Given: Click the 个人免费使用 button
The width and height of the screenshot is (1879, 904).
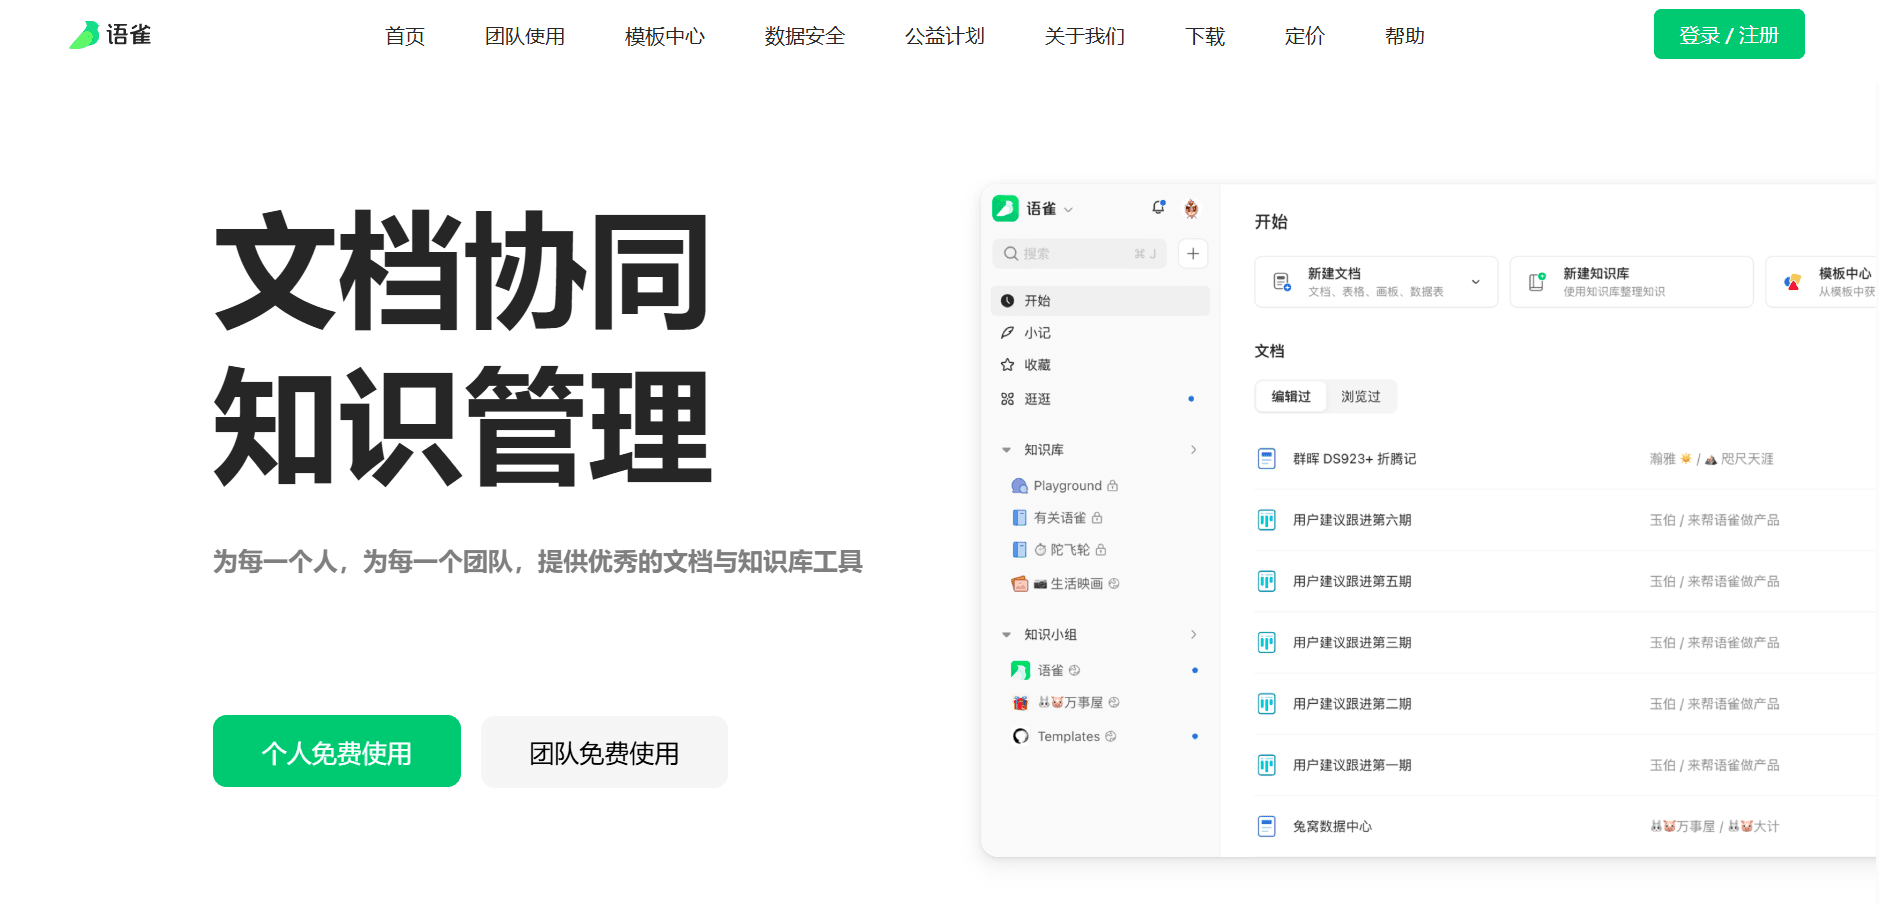Looking at the screenshot, I should pyautogui.click(x=337, y=751).
